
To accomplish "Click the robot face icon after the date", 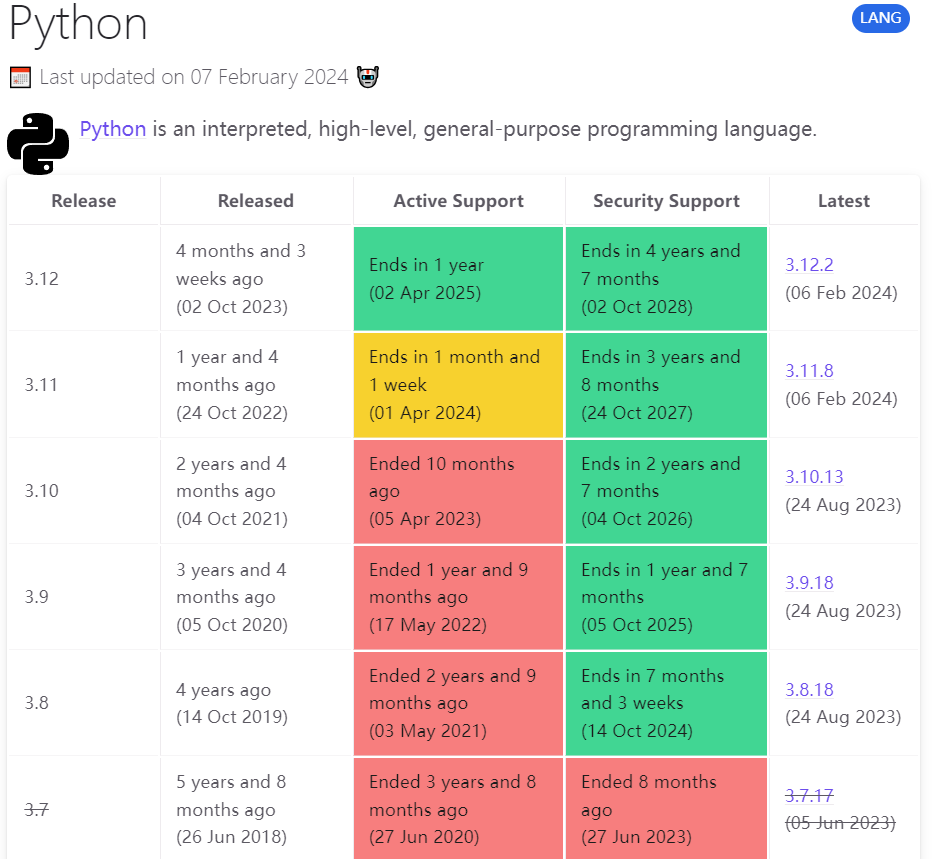I will pos(368,77).
